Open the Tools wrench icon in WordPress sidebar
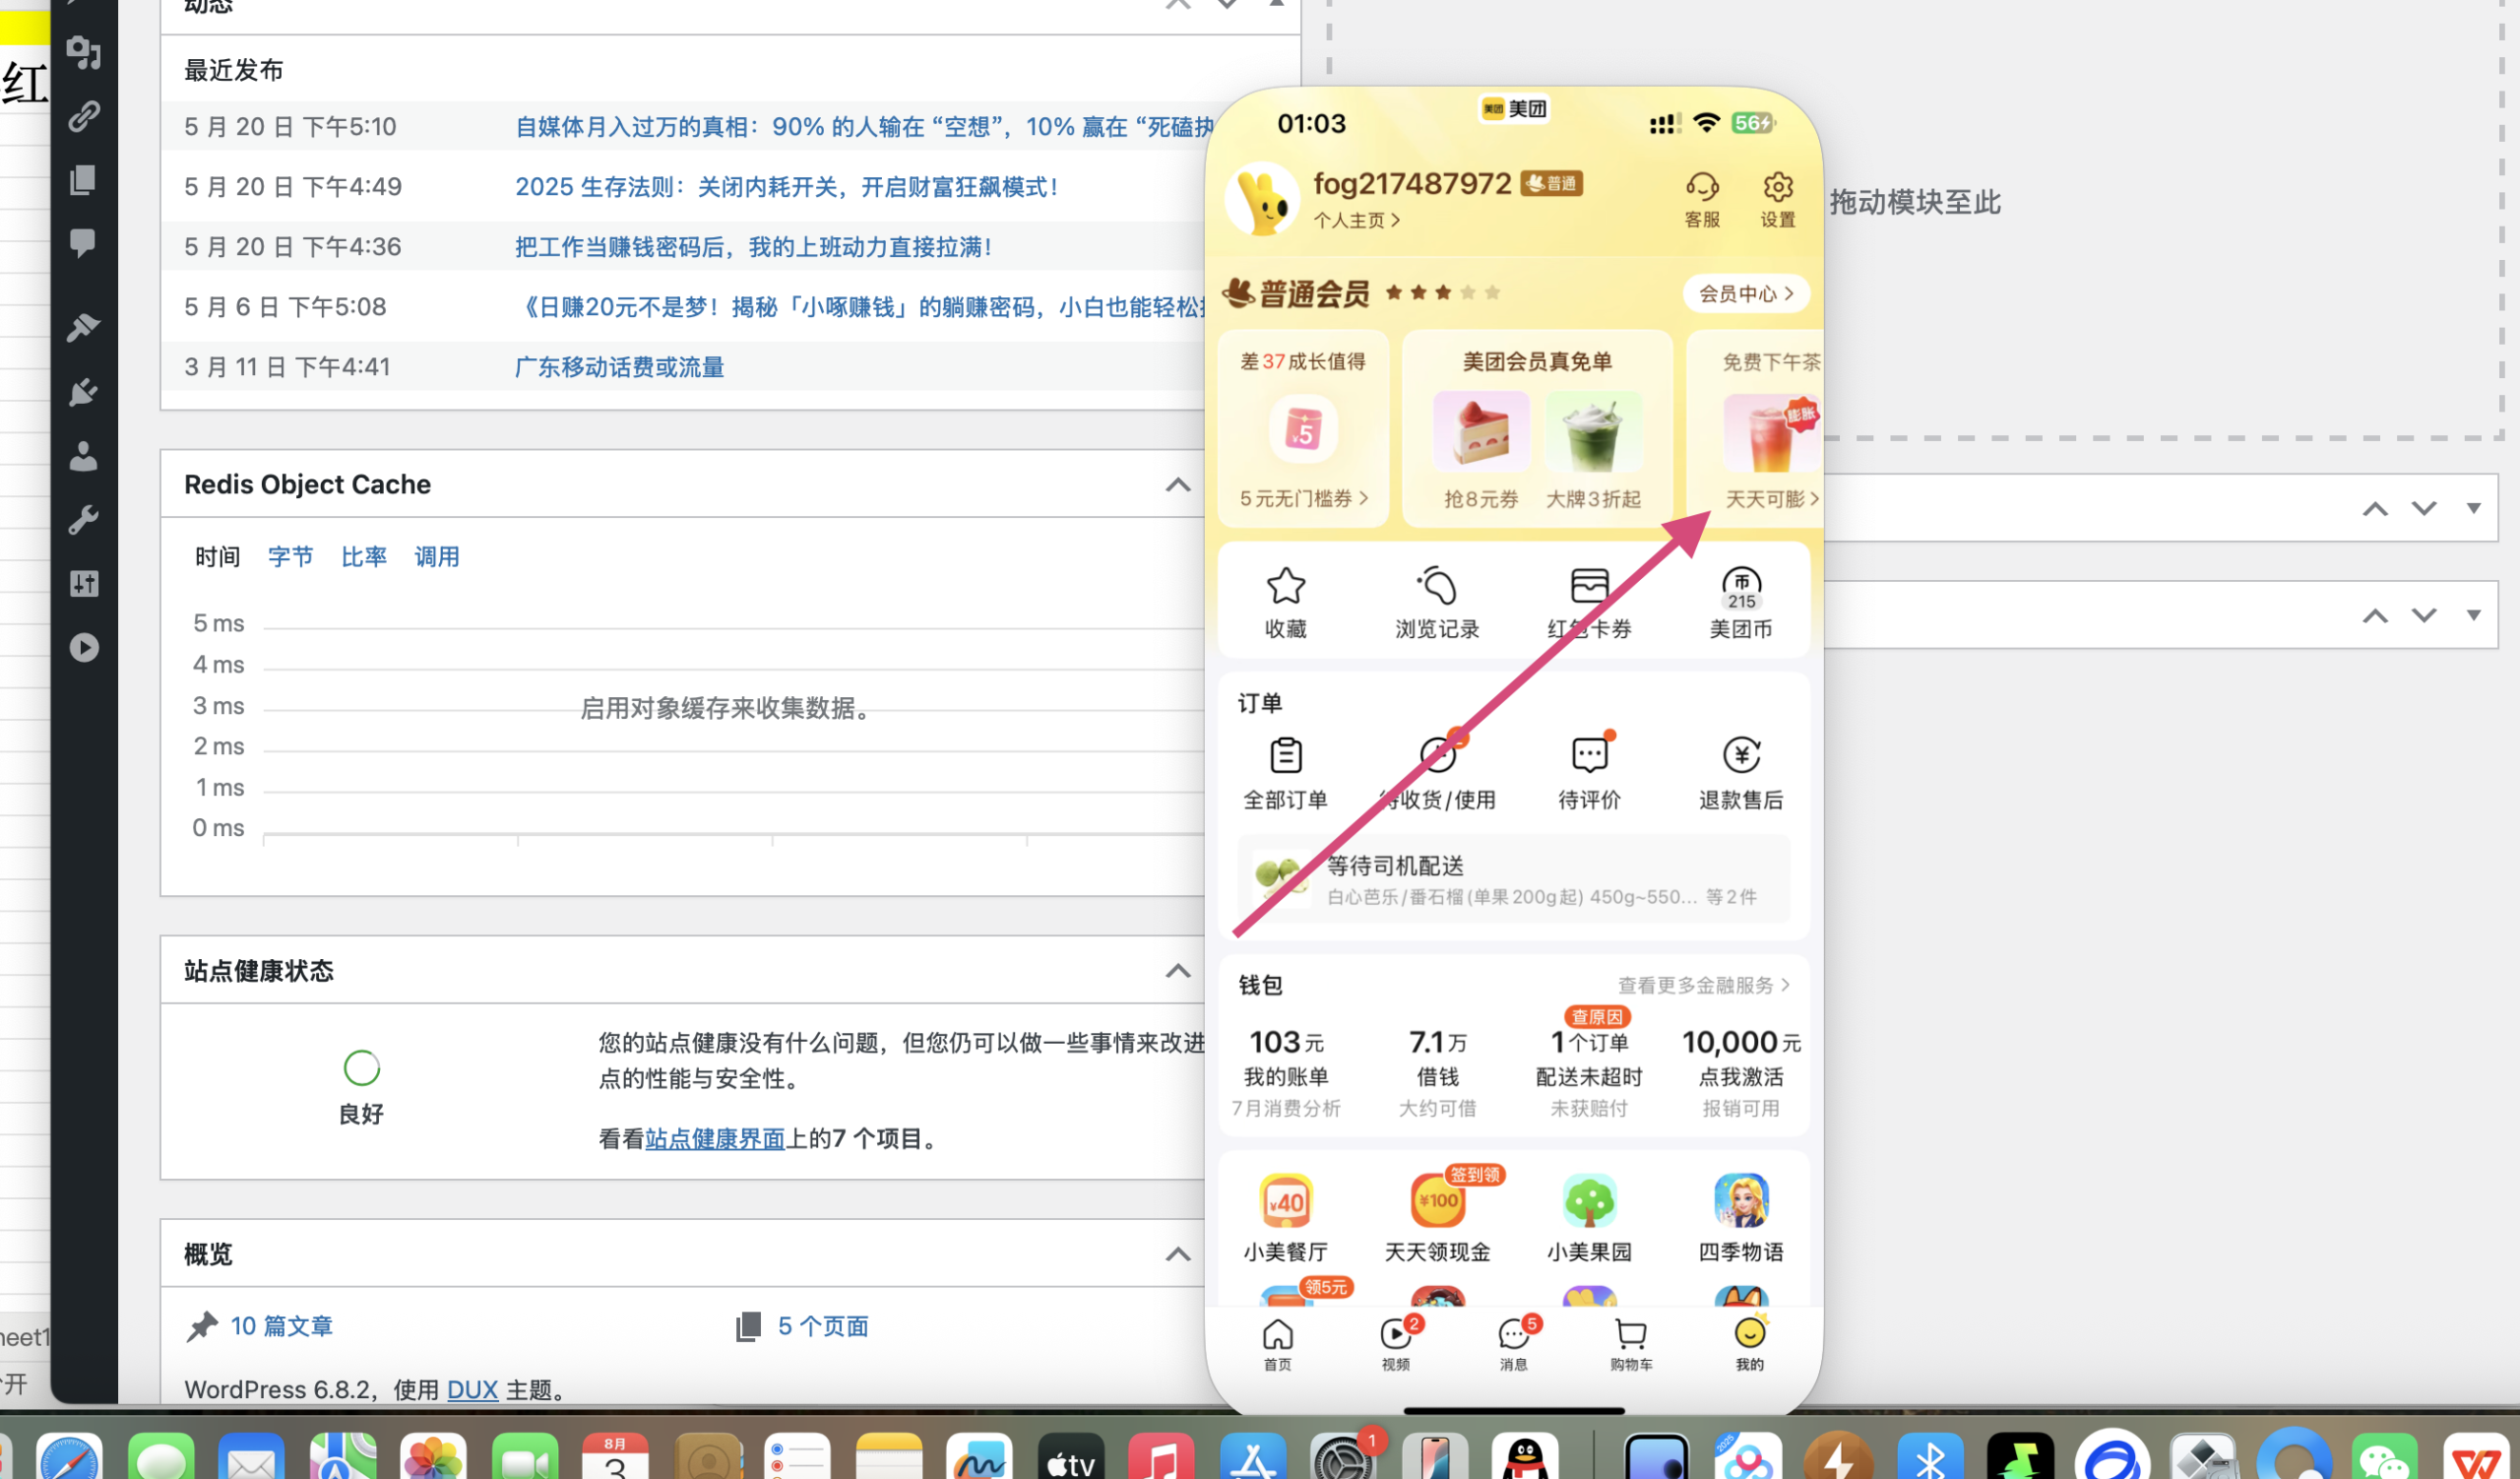 pyautogui.click(x=84, y=520)
